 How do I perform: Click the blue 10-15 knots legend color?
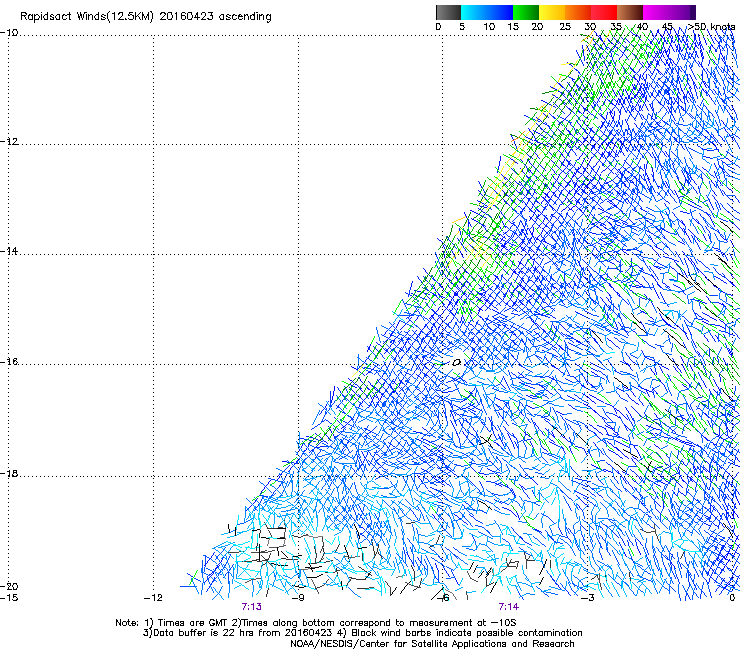tap(499, 12)
